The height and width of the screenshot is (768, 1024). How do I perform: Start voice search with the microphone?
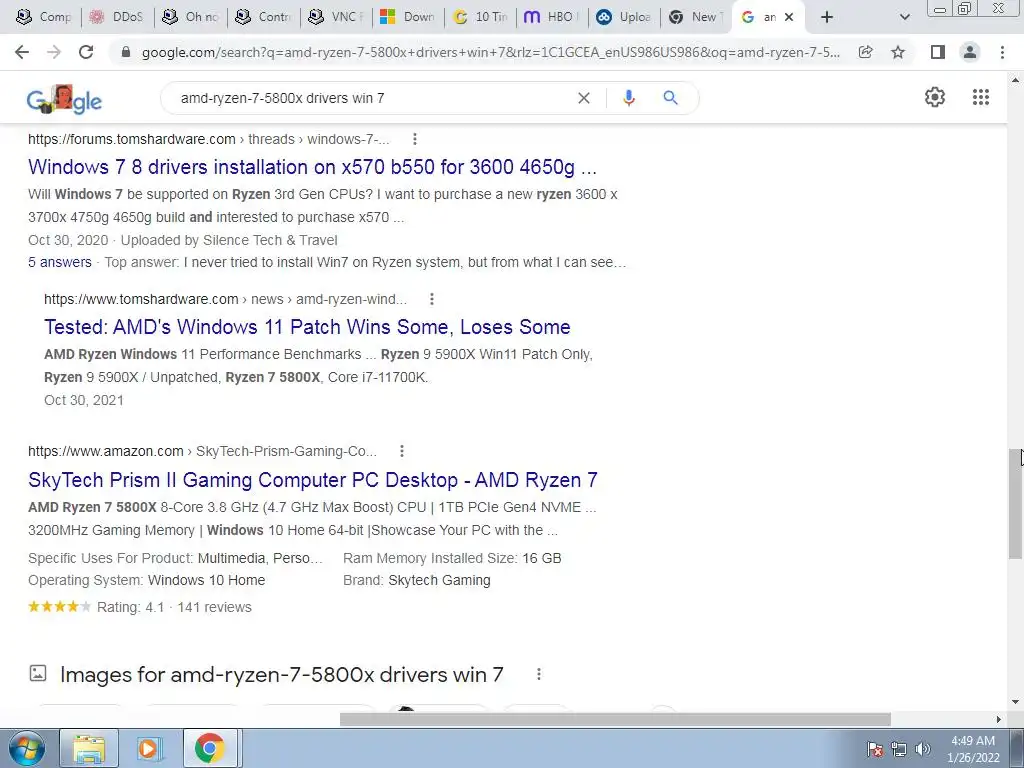629,98
